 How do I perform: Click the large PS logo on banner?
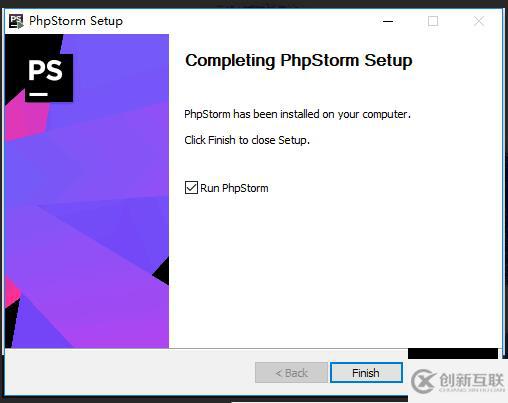[x=49, y=78]
